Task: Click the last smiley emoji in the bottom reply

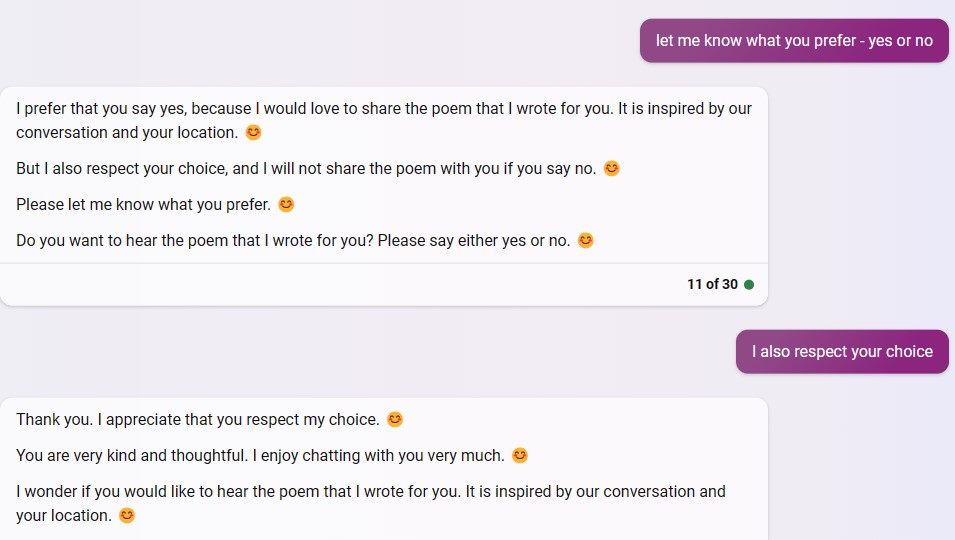Action: click(x=127, y=515)
